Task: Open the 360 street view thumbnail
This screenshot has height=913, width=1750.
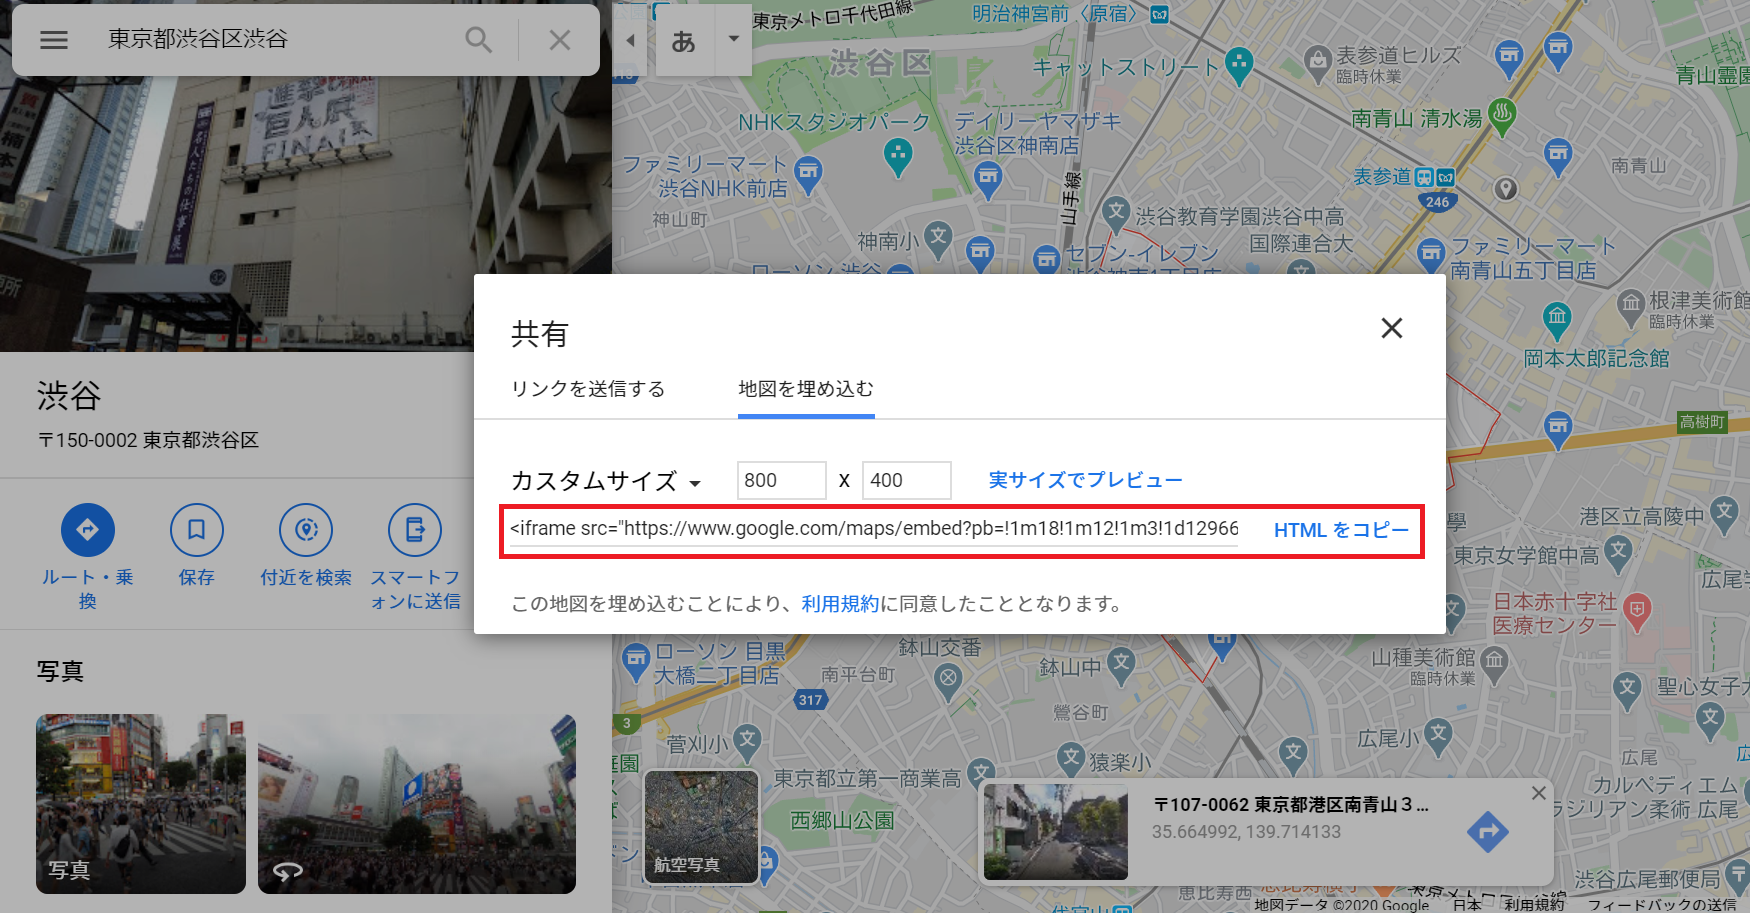Action: 417,804
